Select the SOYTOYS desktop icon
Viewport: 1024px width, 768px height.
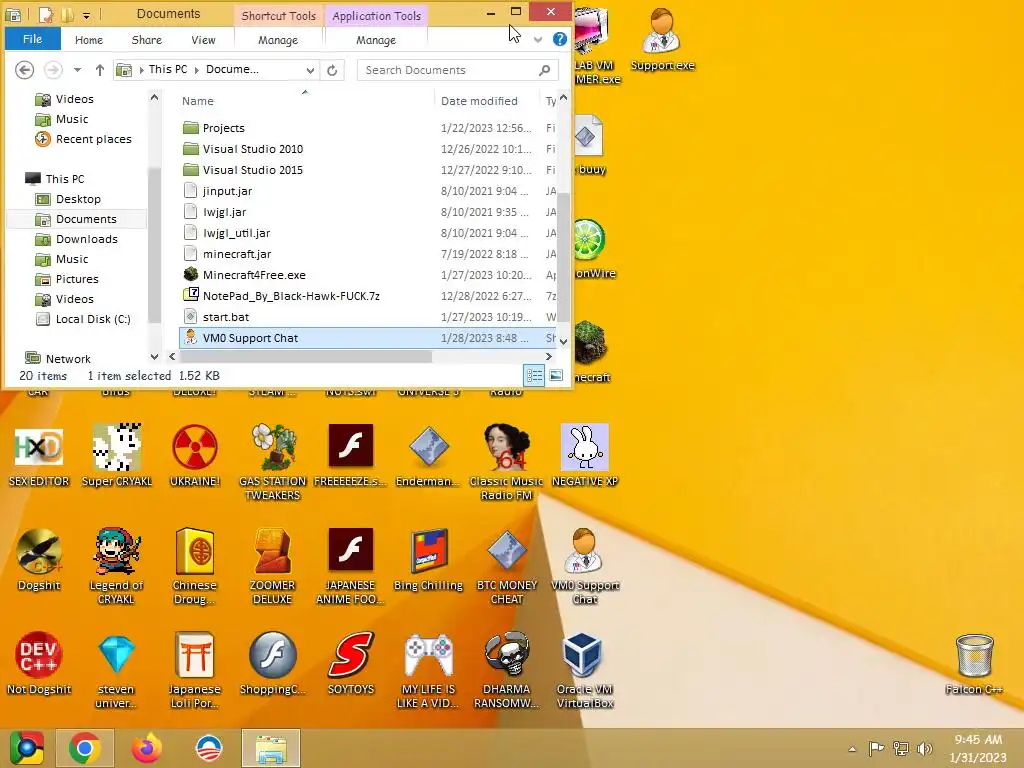(x=351, y=664)
